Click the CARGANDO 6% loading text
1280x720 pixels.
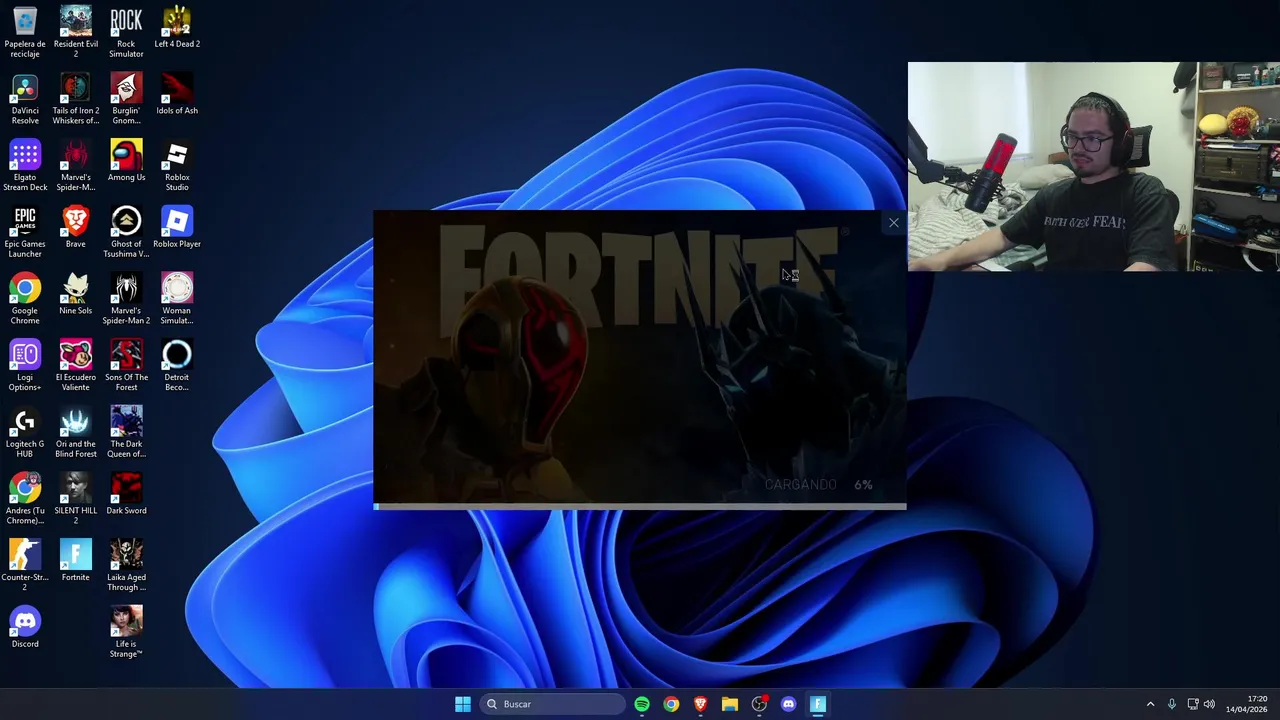(818, 484)
